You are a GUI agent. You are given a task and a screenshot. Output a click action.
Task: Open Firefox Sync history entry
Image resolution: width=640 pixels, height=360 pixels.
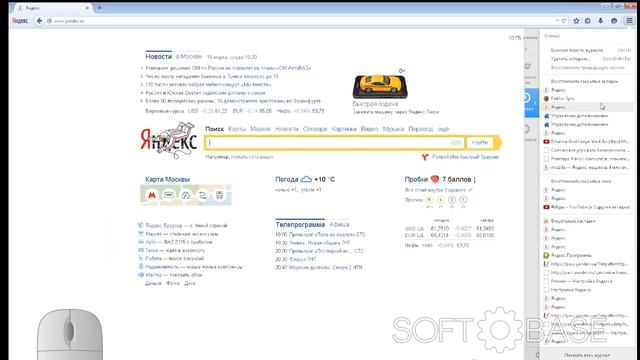[587, 98]
